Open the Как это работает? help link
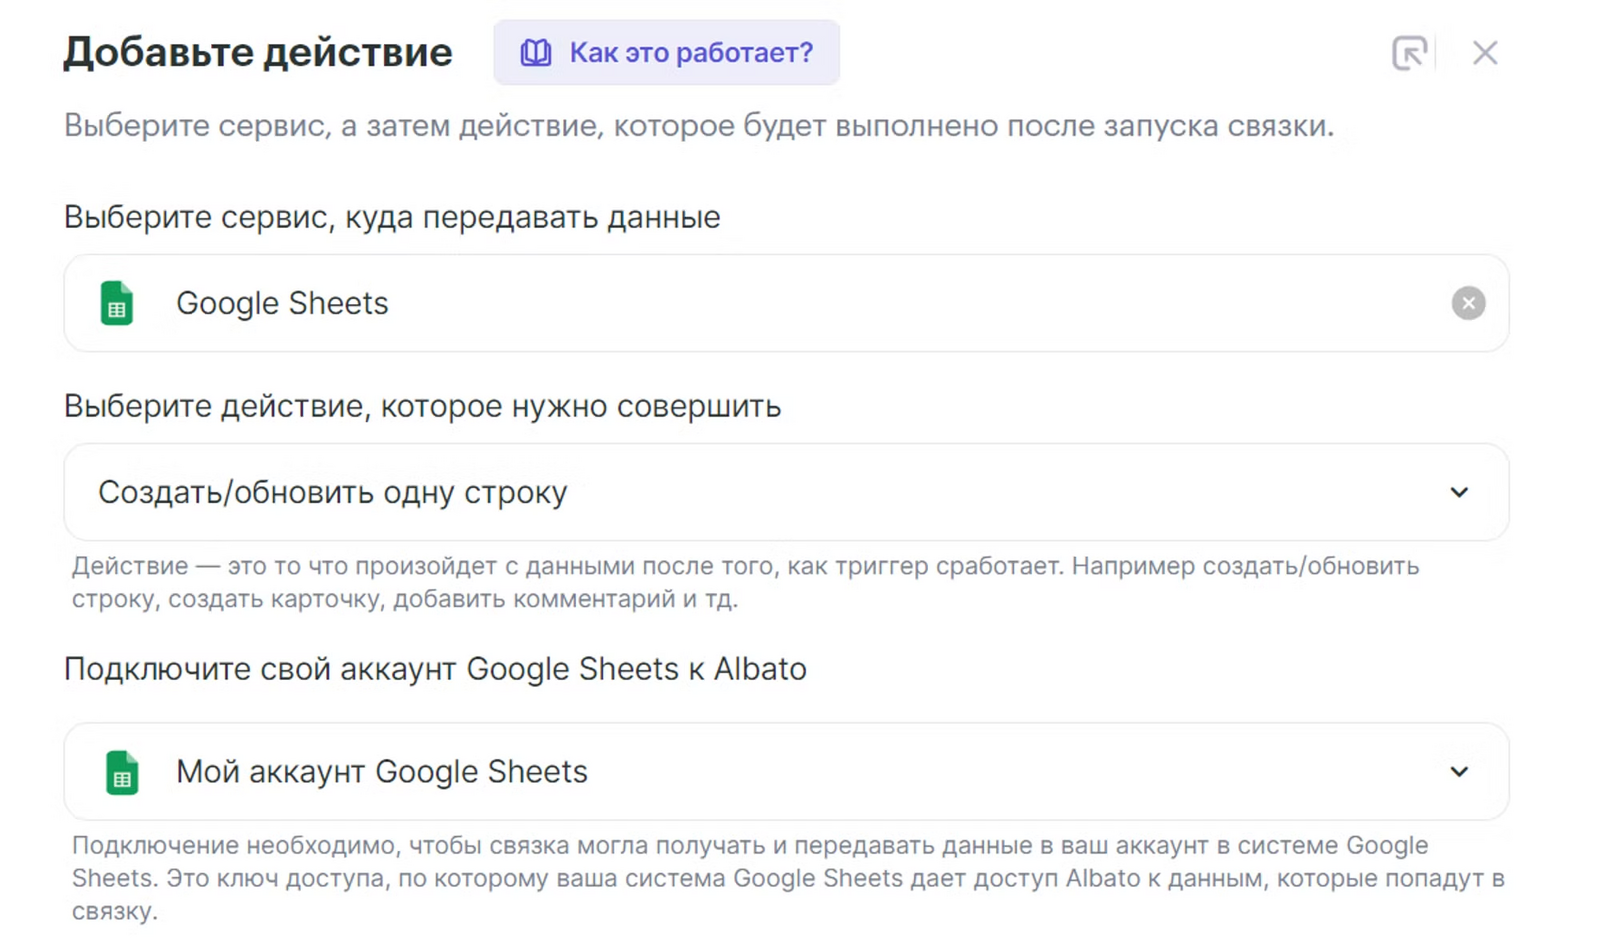 [690, 53]
